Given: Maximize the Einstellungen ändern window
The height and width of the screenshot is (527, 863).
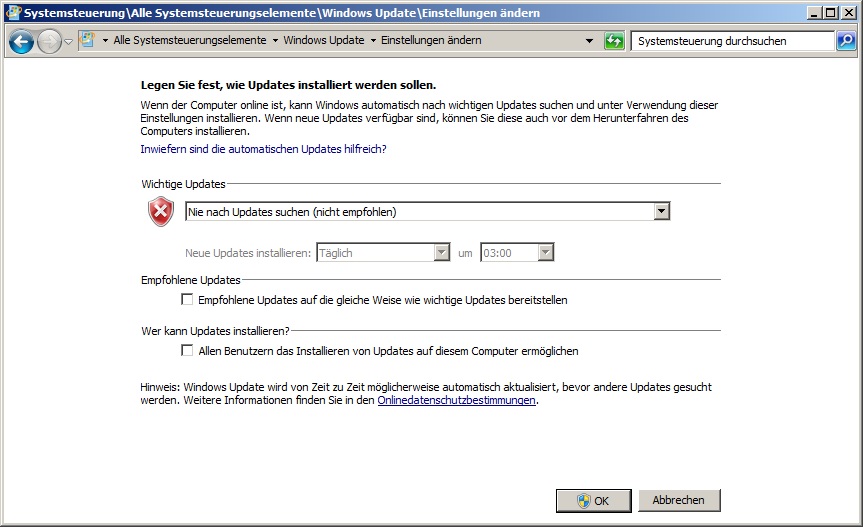Looking at the screenshot, I should (831, 13).
